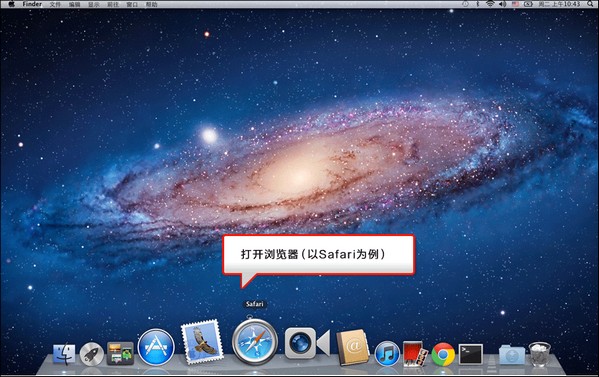Launch the Mail app stamp icon
This screenshot has height=377, width=599.
click(202, 341)
